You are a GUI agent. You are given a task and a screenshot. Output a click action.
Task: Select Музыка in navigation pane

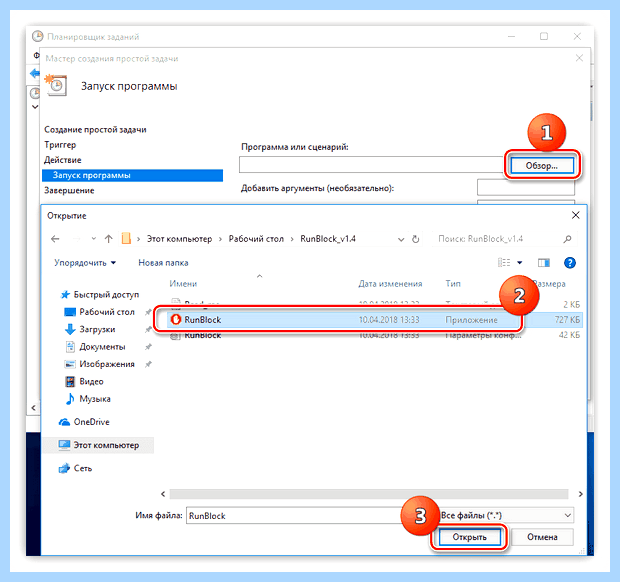[x=95, y=399]
